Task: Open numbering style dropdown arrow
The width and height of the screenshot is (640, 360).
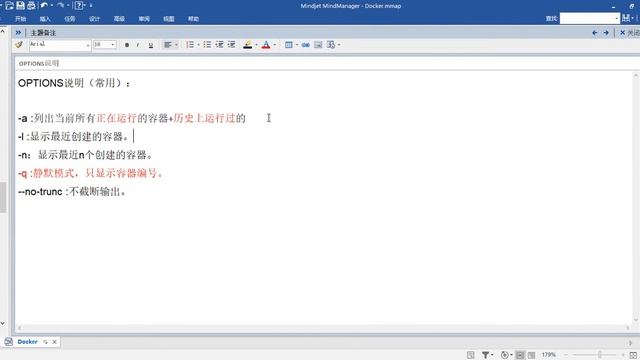Action: (x=198, y=45)
